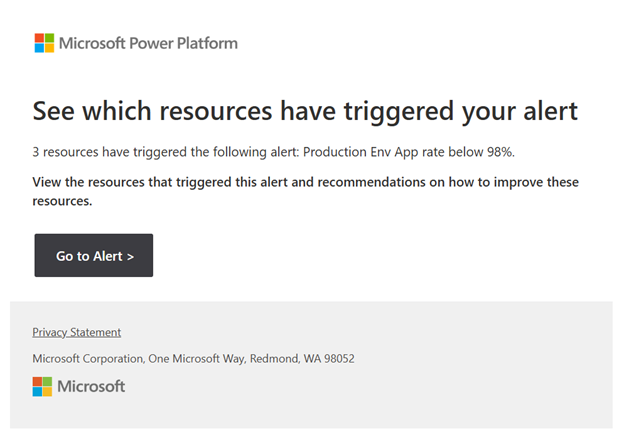Click the Microsoft logo beside Power Platform

44,43
